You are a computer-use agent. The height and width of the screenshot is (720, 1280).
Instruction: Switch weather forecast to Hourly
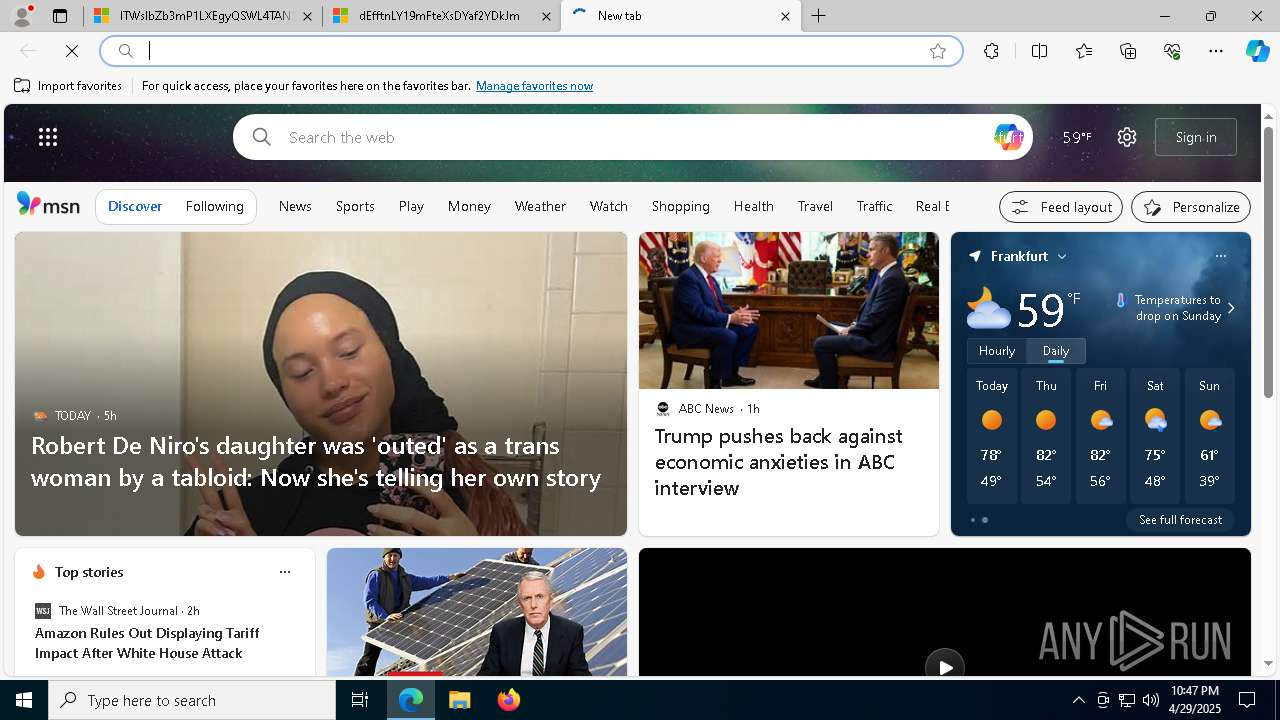coord(997,351)
